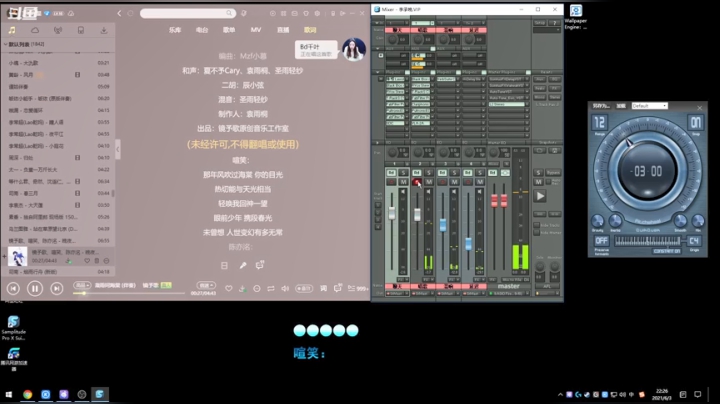Seek using the song progress slider
720x404 pixels.
point(129,293)
